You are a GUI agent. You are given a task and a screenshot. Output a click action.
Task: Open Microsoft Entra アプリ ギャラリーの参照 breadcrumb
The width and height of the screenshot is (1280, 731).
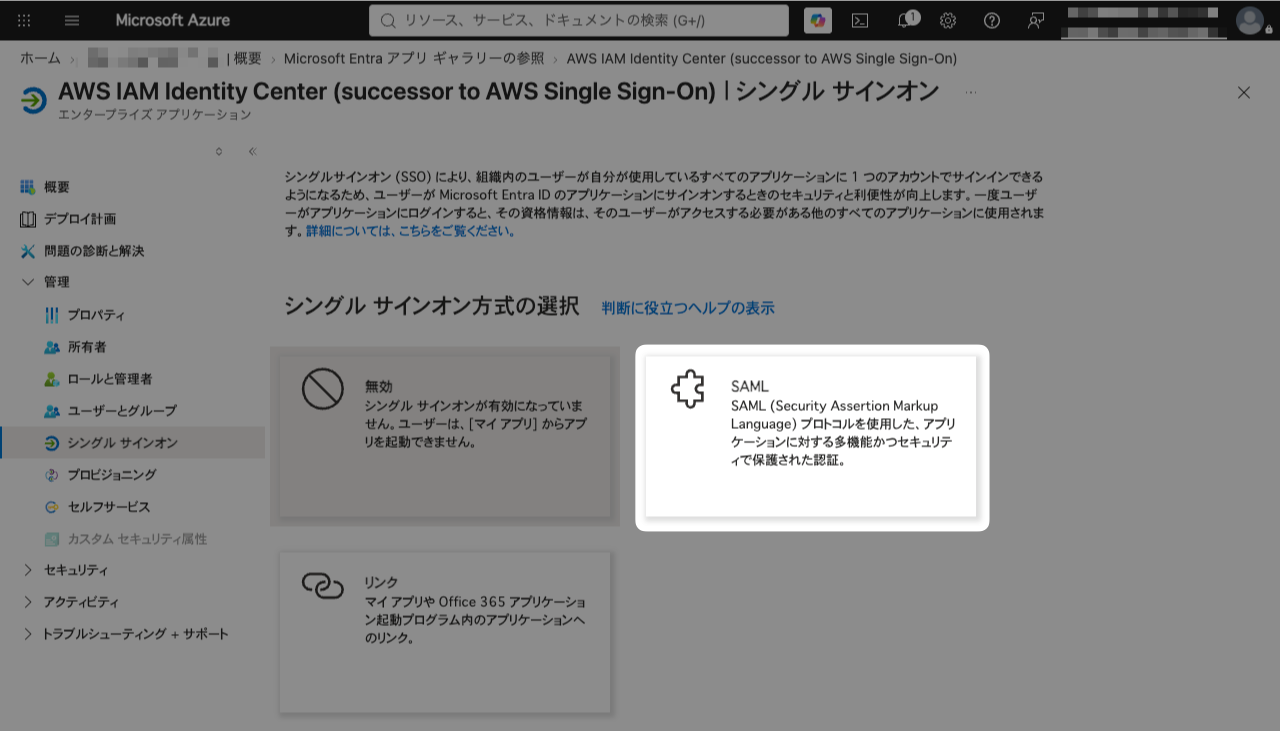pos(412,58)
